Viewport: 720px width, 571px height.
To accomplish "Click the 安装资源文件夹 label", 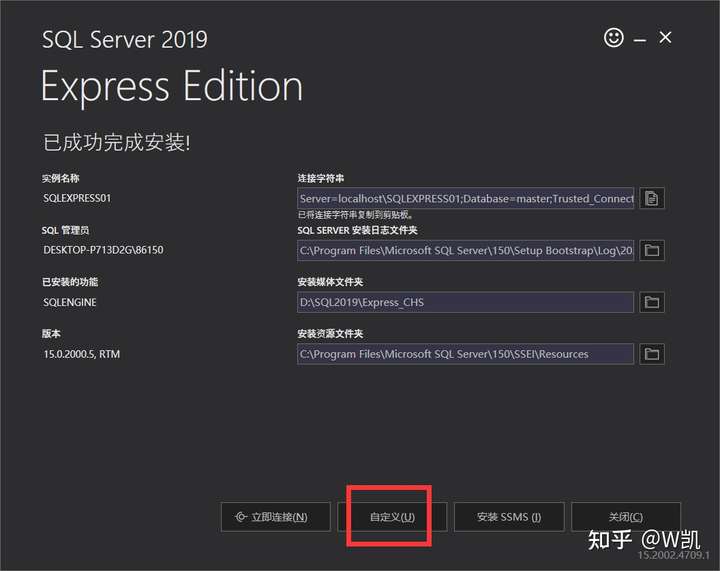I will point(330,334).
